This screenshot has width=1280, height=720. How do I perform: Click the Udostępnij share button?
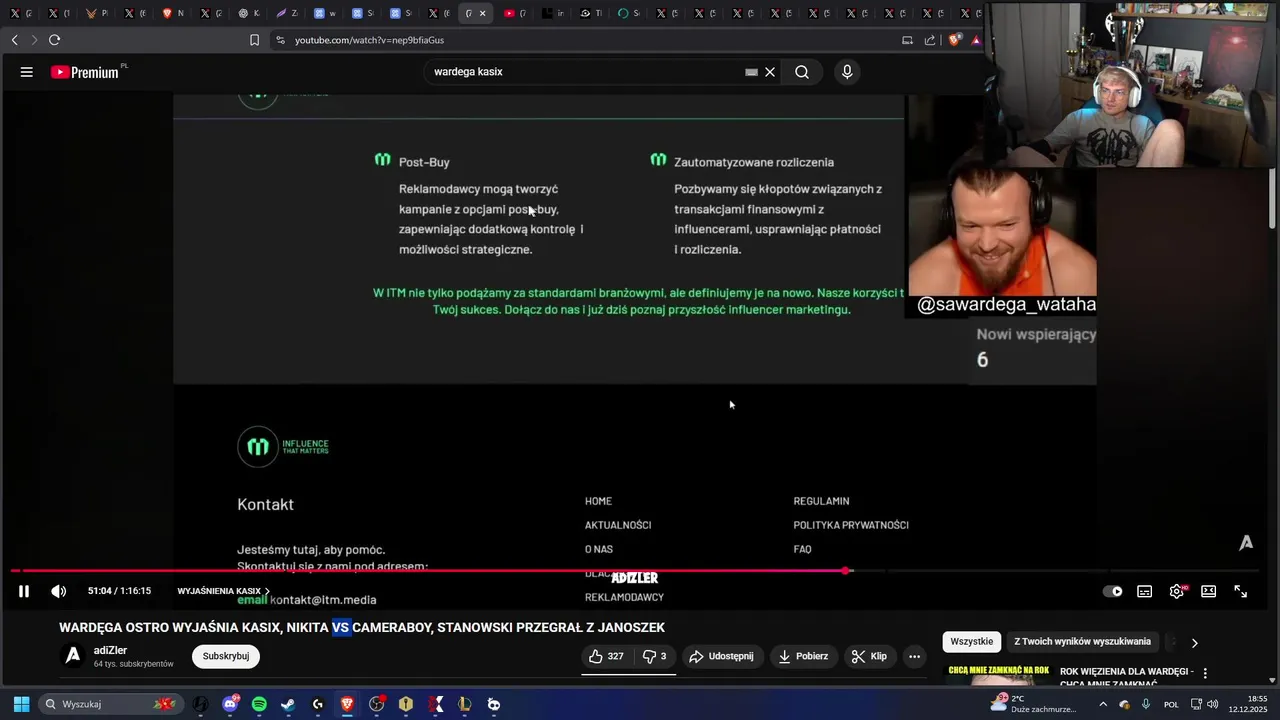pos(722,656)
